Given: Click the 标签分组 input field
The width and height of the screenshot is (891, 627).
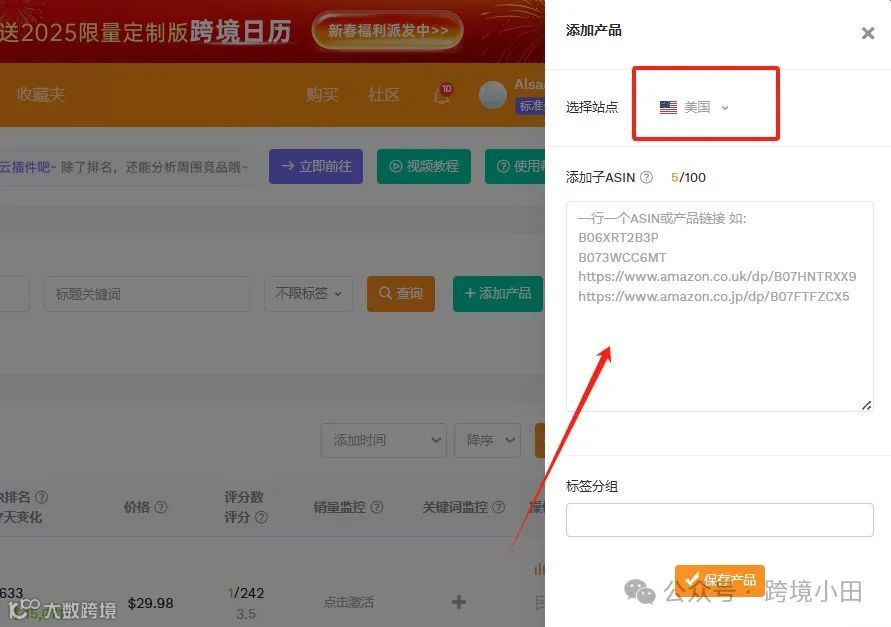Looking at the screenshot, I should (719, 520).
